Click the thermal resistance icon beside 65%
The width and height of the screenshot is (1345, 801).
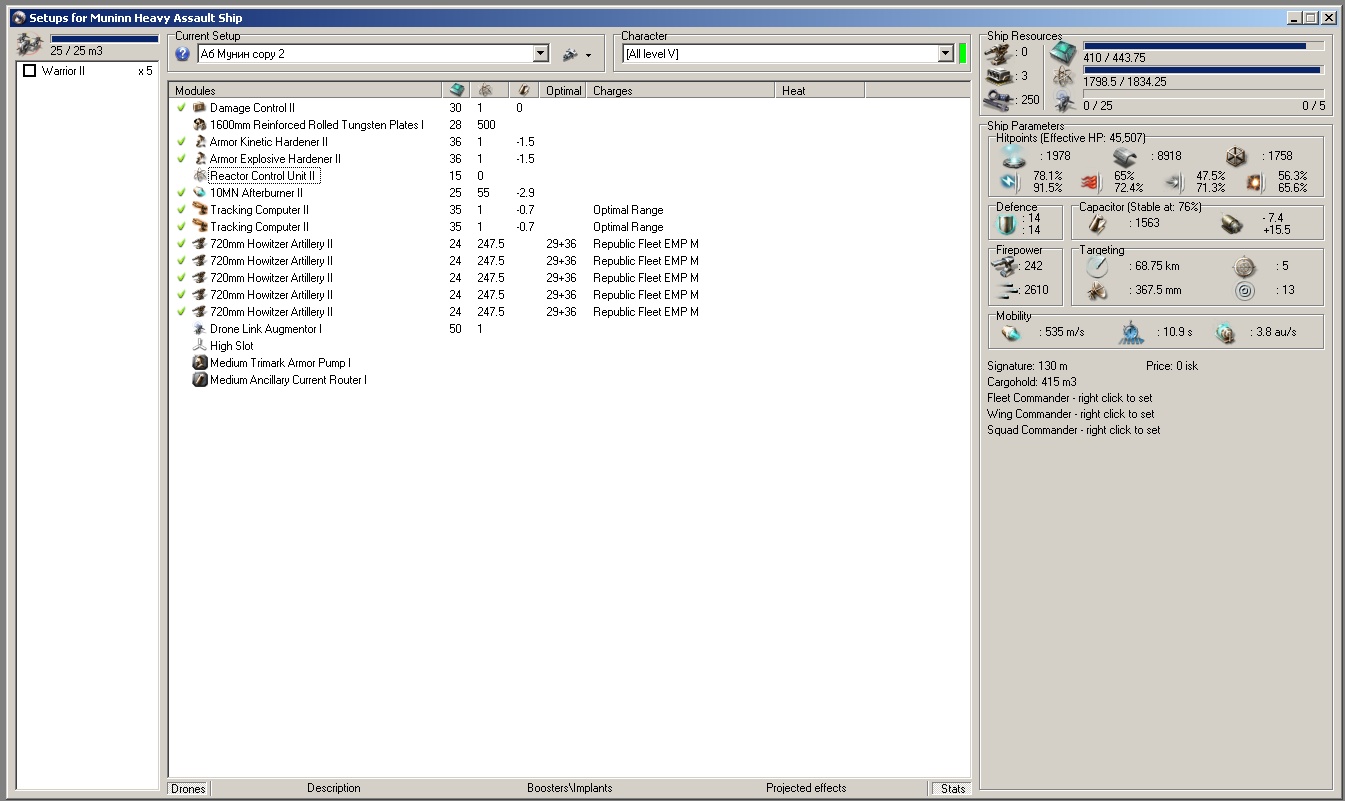tap(1090, 182)
